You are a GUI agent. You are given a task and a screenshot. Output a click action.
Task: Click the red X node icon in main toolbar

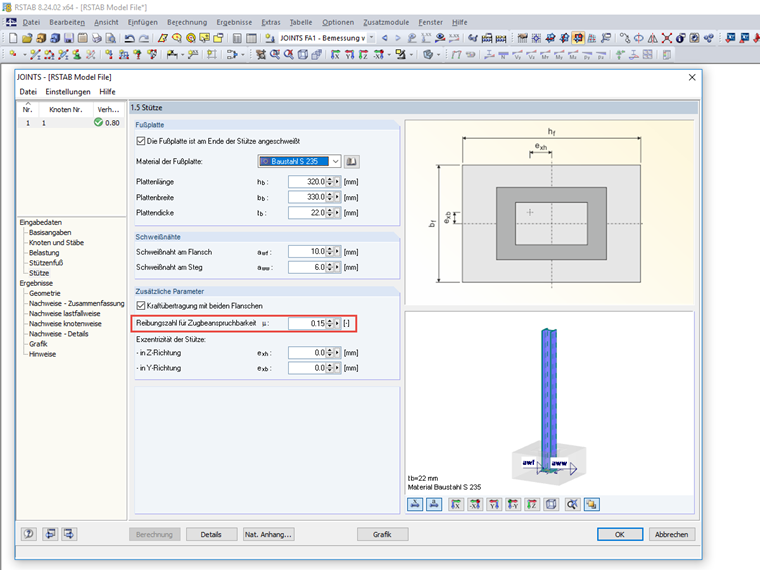tap(667, 38)
